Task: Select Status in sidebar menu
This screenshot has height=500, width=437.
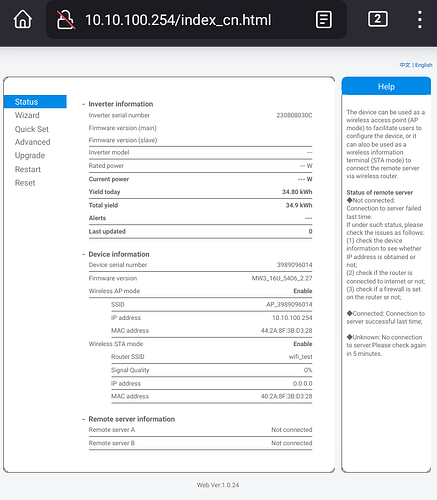Action: click(35, 102)
